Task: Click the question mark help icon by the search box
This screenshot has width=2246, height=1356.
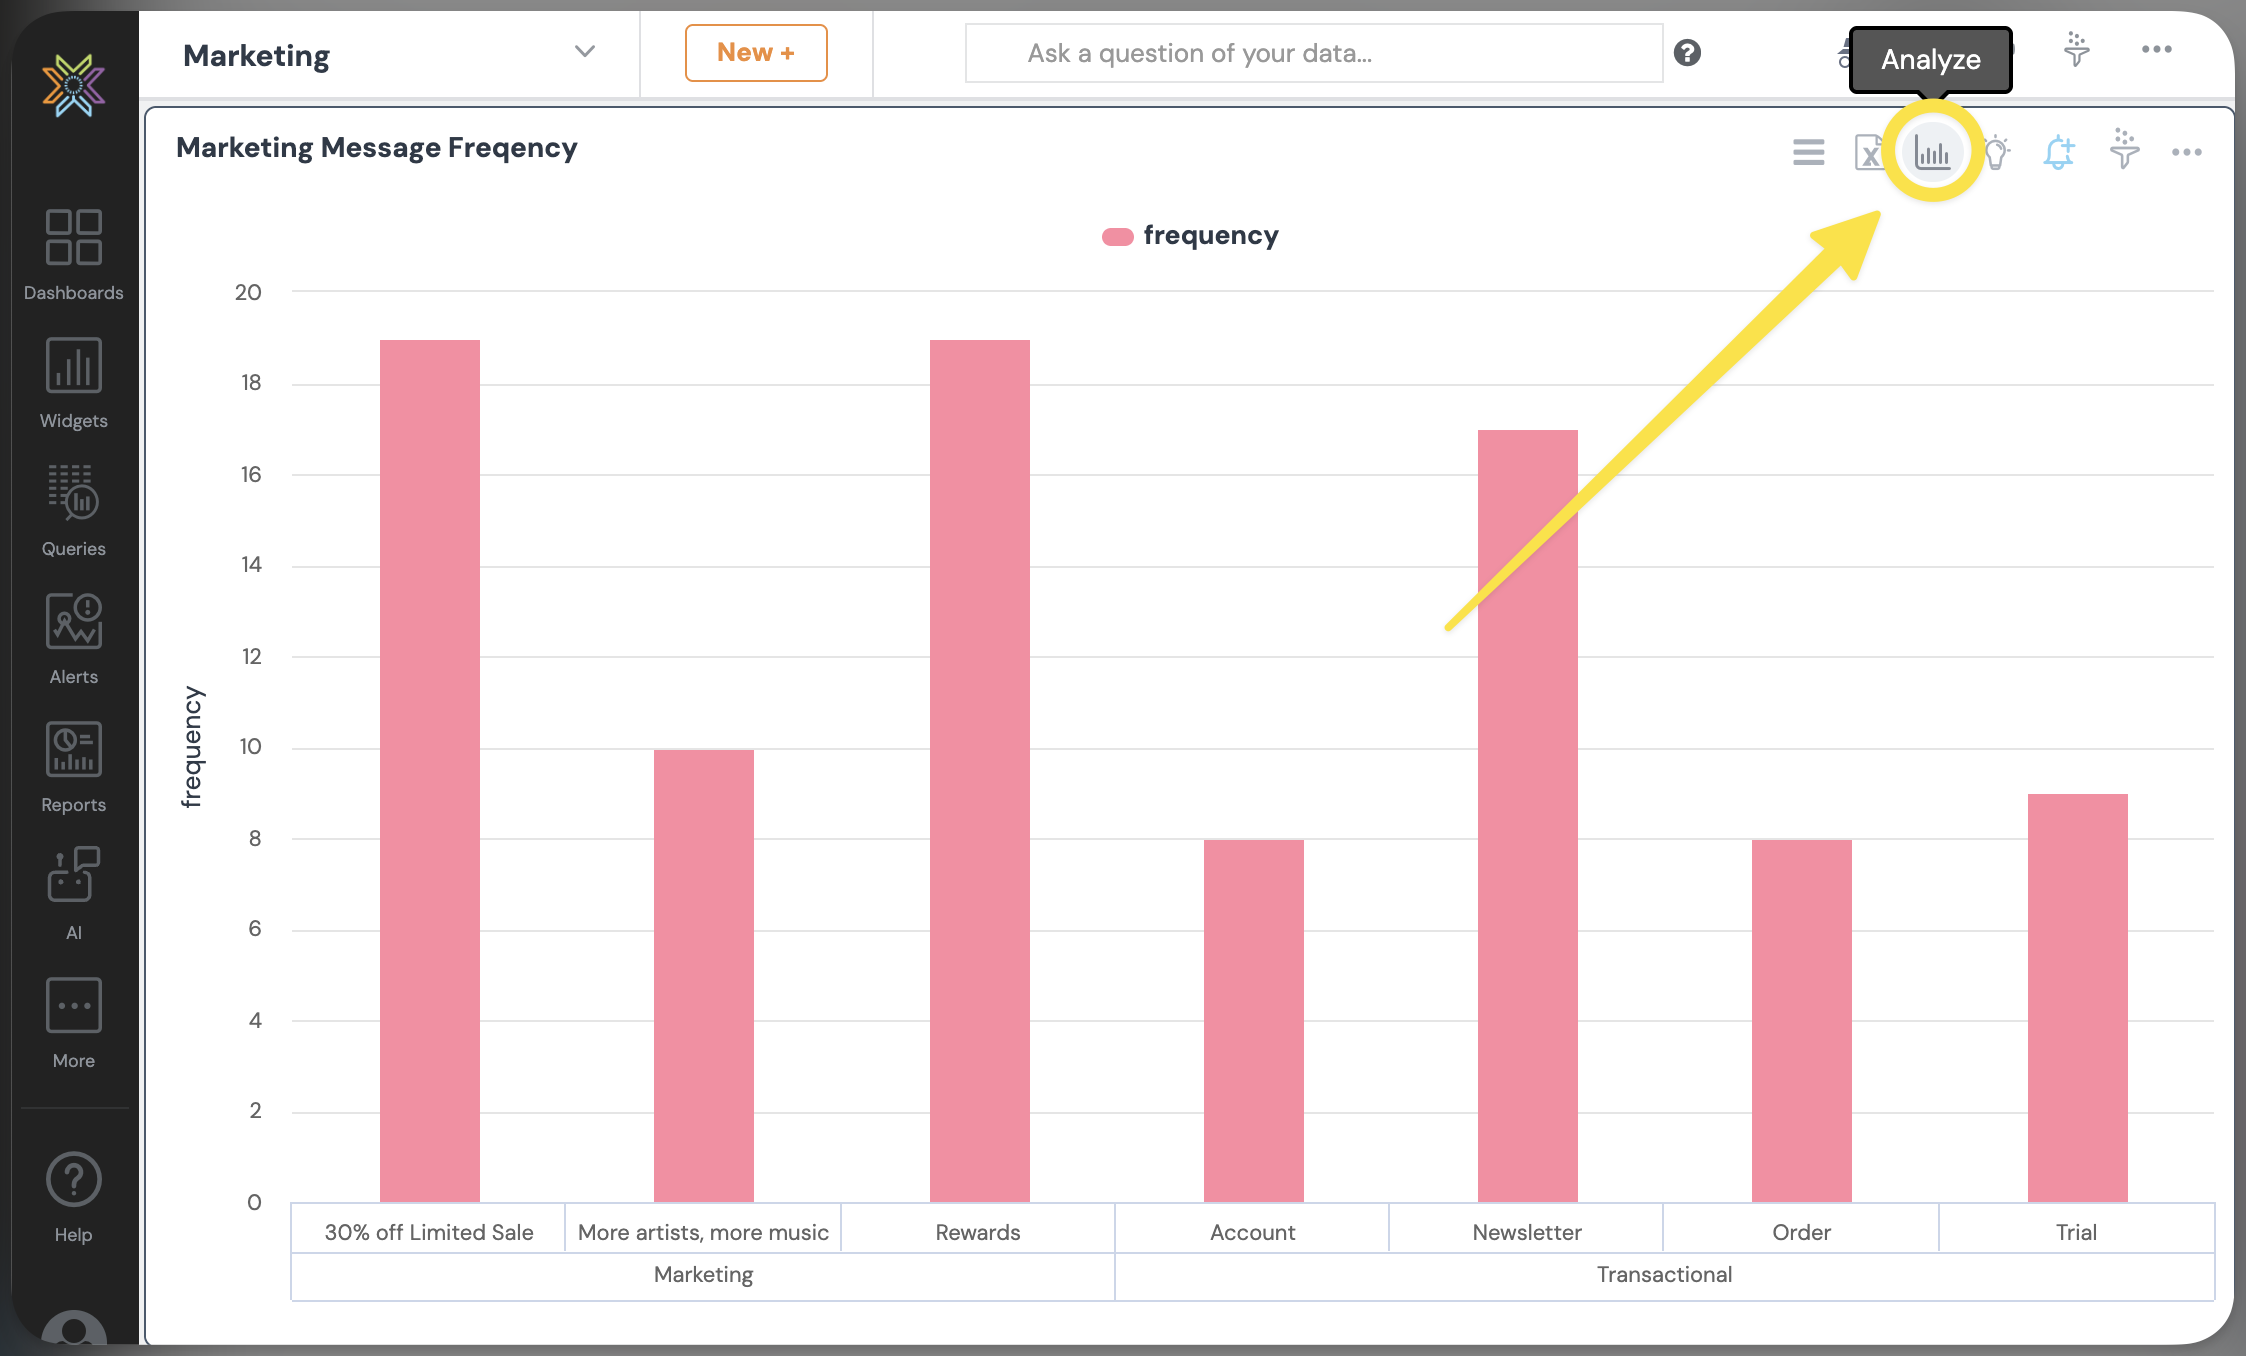Action: pyautogui.click(x=1687, y=53)
